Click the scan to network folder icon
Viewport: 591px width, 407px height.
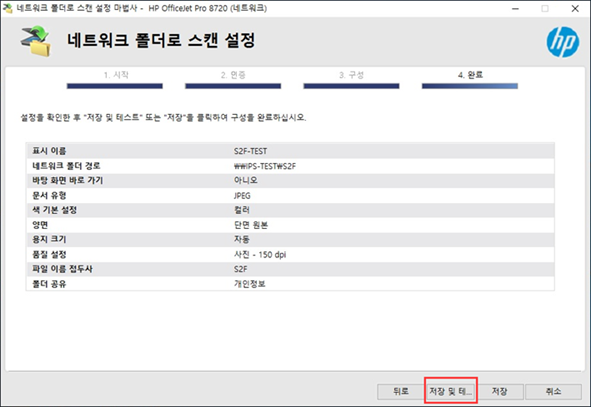tap(35, 41)
